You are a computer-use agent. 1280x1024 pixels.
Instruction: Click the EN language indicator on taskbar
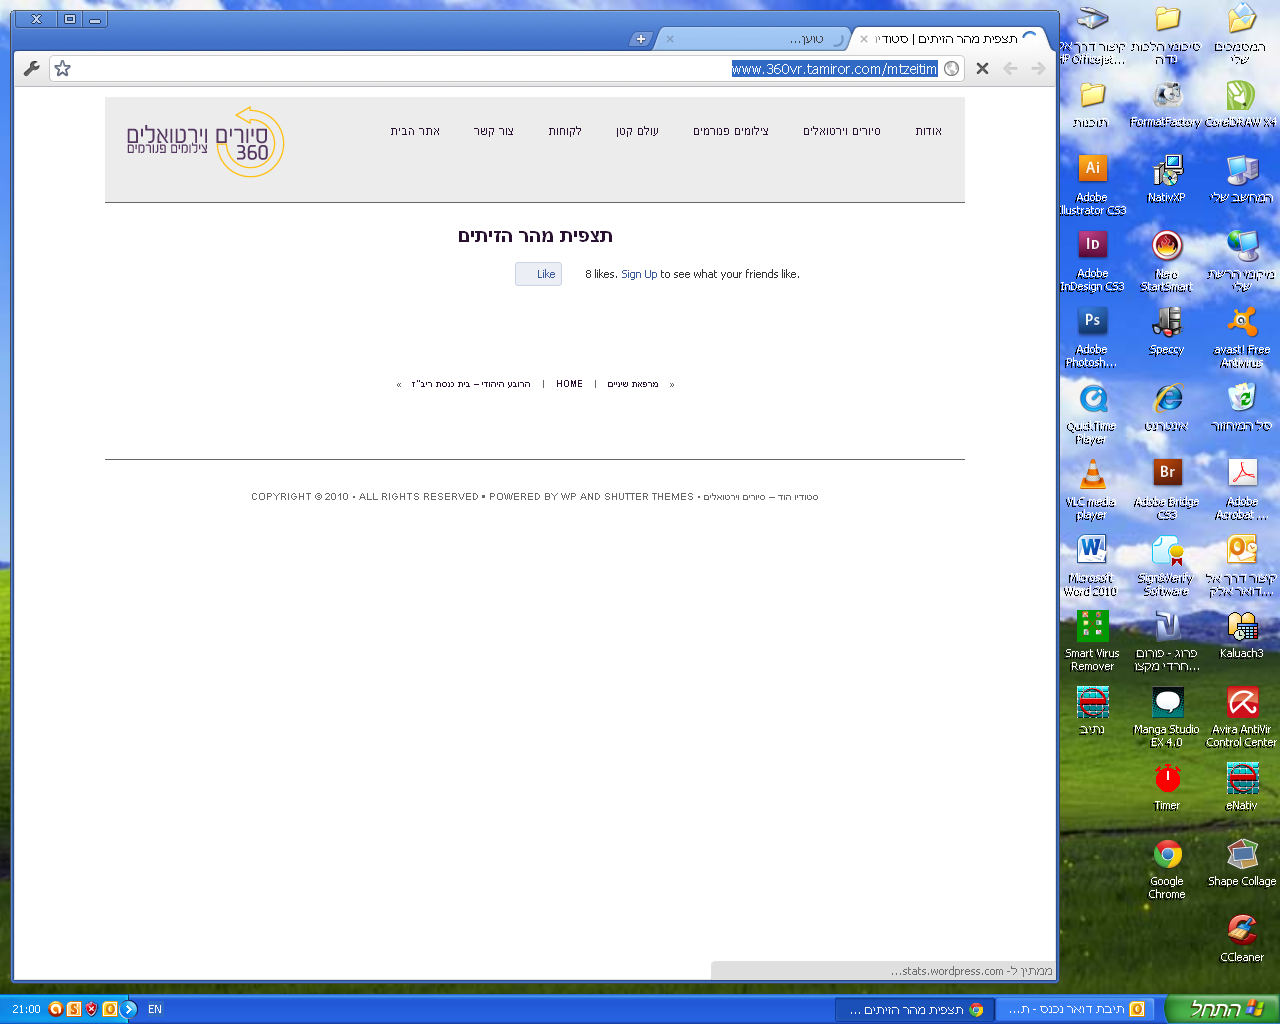coord(155,1009)
